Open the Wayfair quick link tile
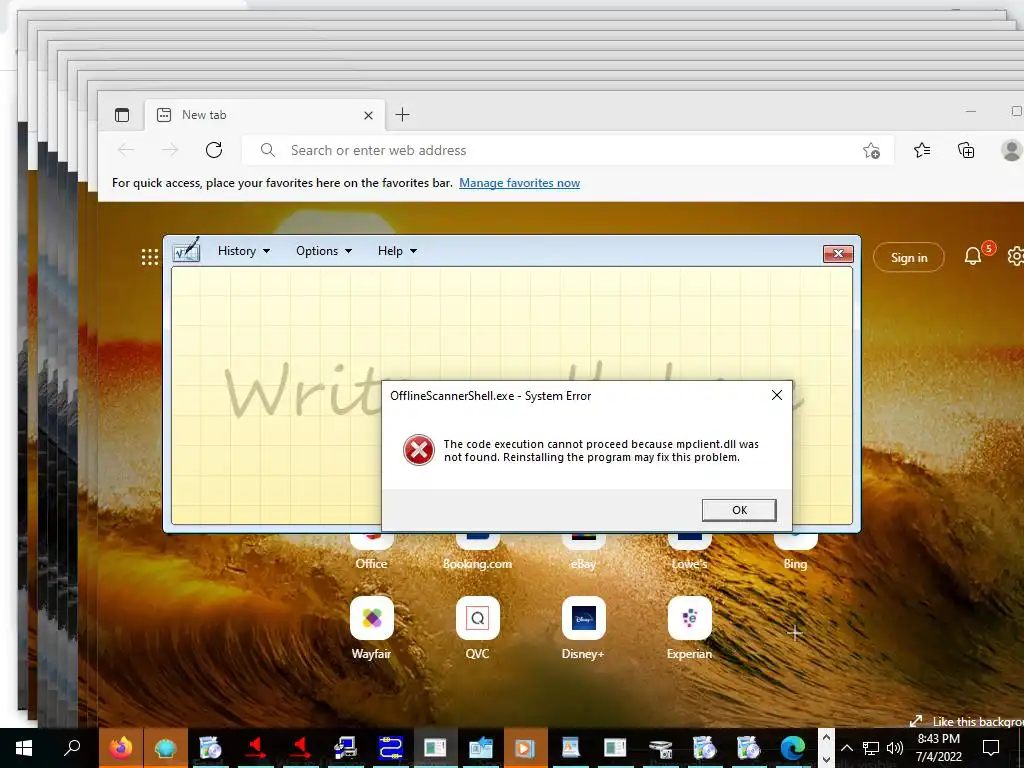Viewport: 1024px width, 768px height. click(x=372, y=618)
